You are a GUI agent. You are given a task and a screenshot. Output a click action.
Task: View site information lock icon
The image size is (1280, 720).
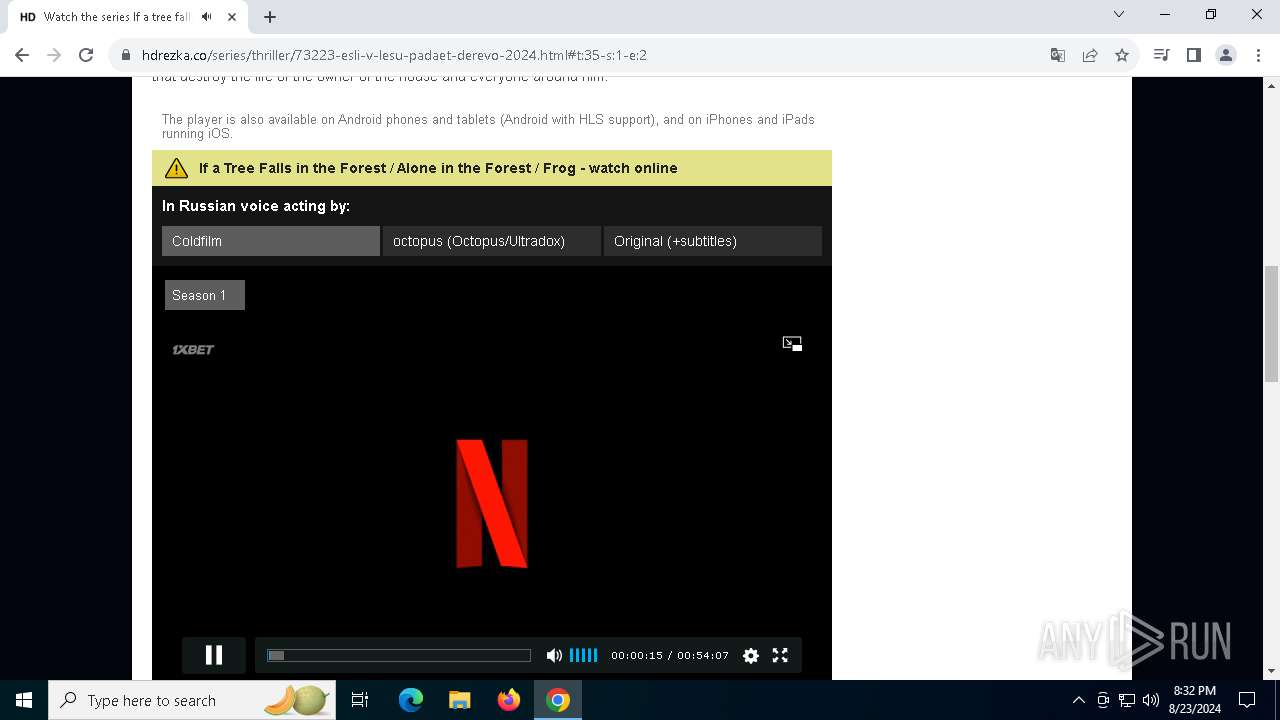pyautogui.click(x=126, y=55)
